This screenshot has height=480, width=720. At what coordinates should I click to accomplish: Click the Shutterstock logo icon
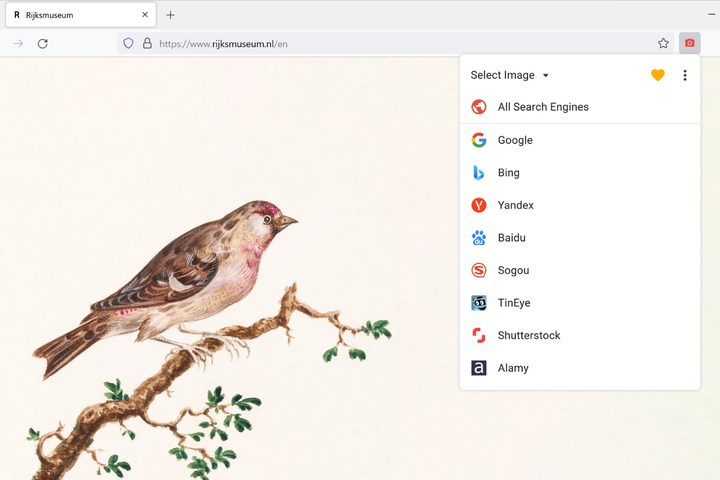point(478,335)
